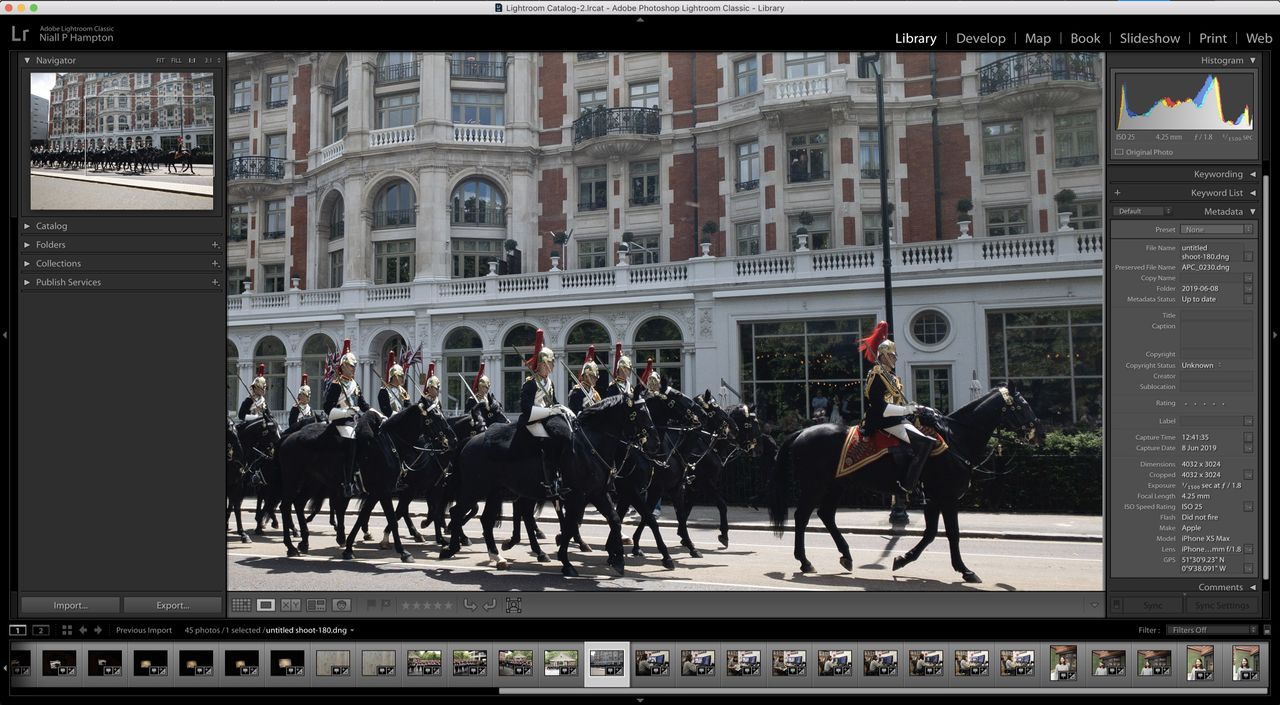
Task: Flag photo as picked in toolbar
Action: coord(372,605)
